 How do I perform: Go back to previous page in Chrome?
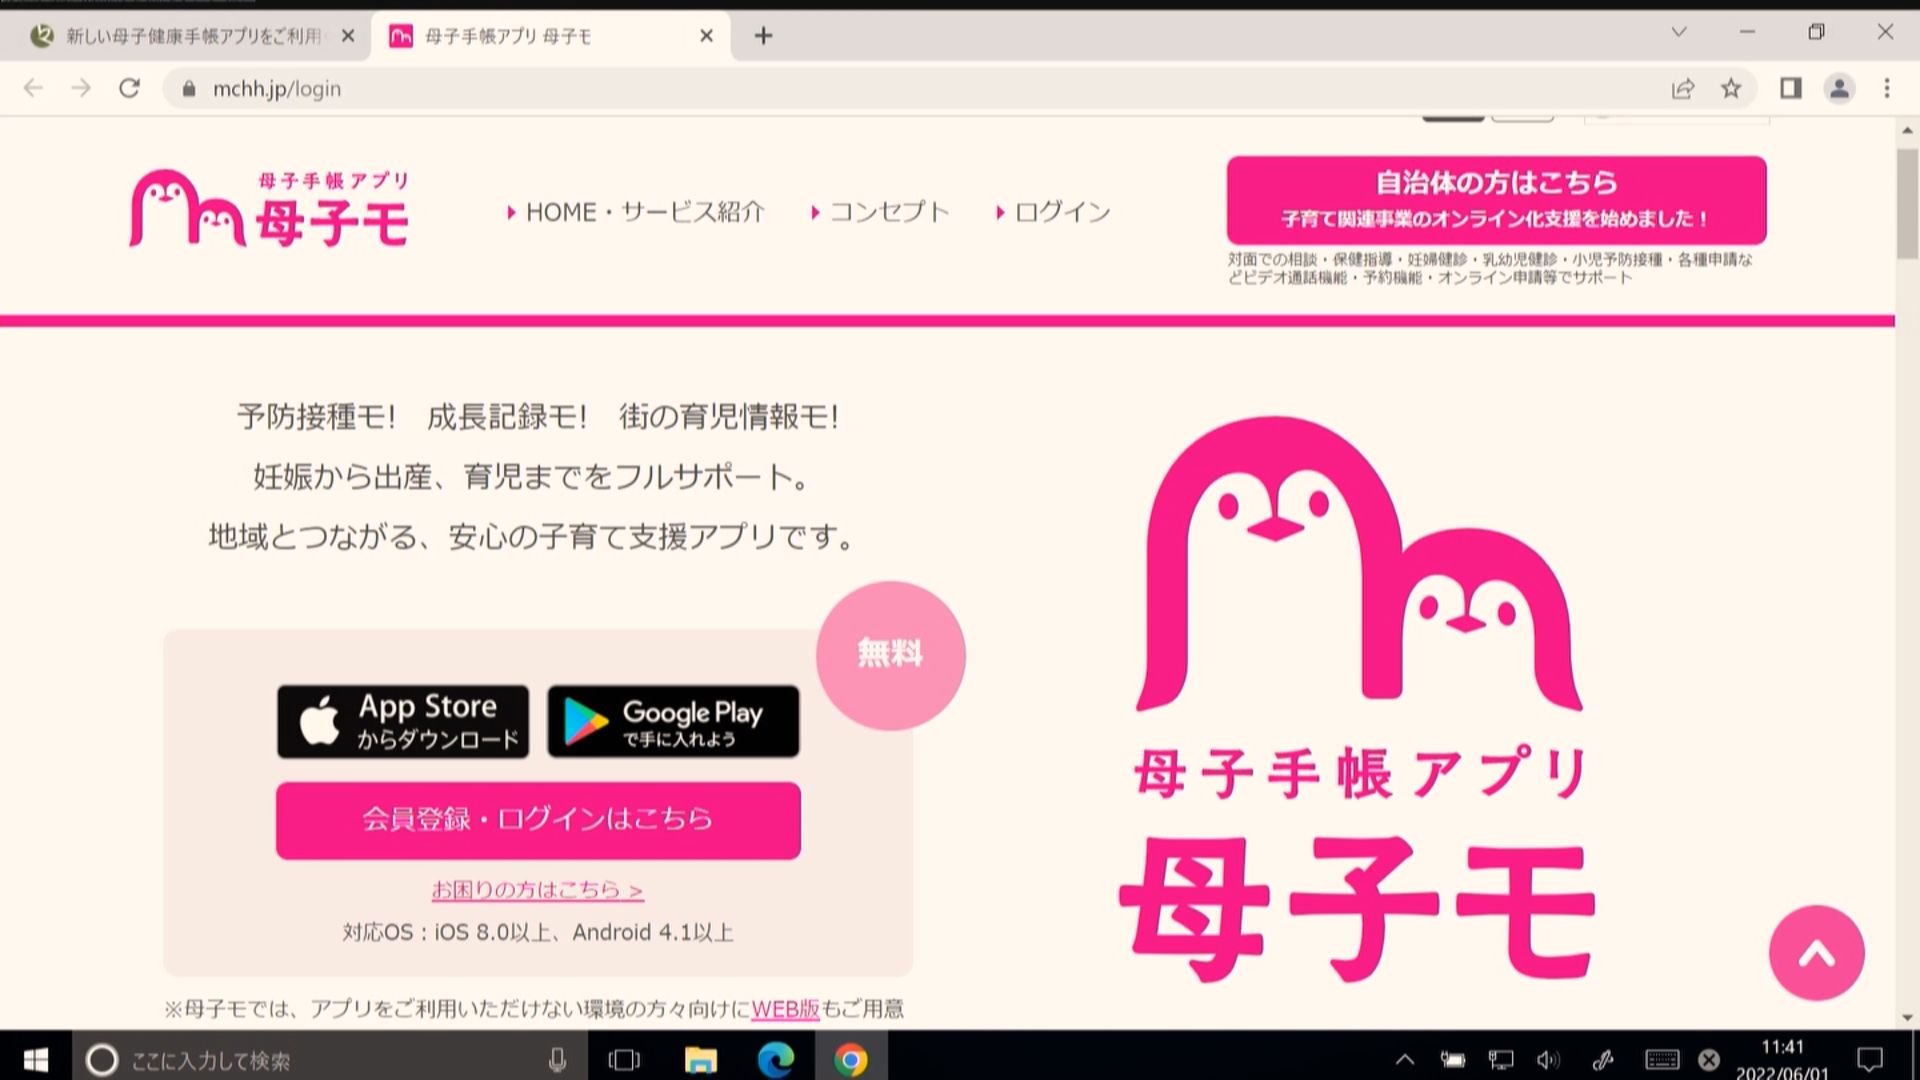click(x=33, y=88)
